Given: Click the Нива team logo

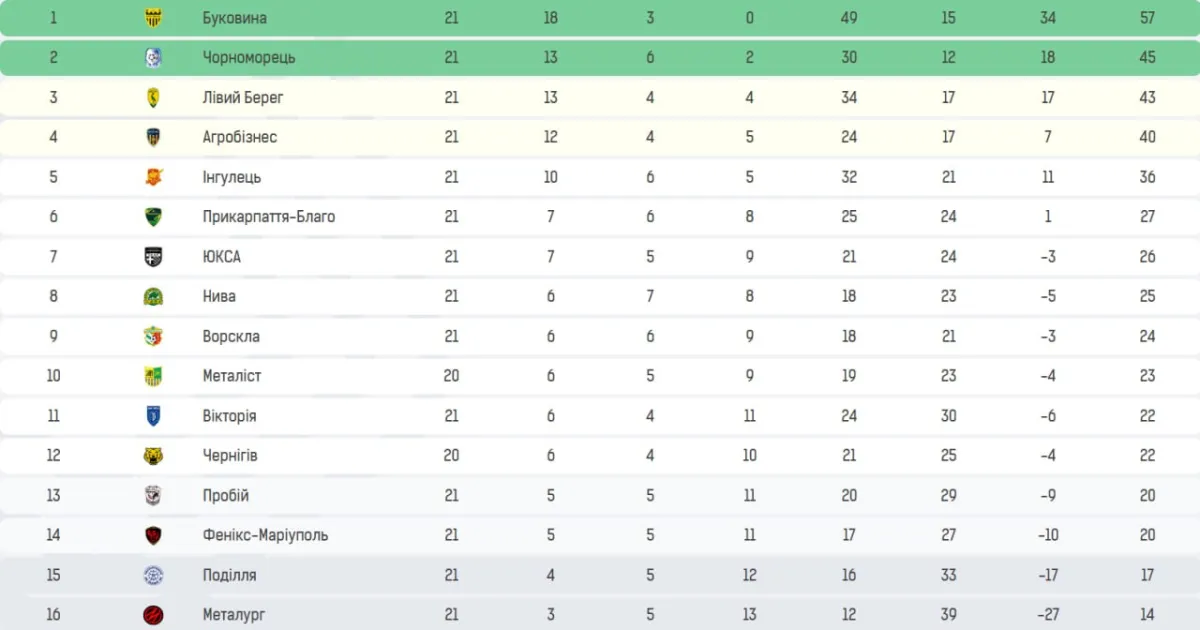Looking at the screenshot, I should click(x=153, y=296).
